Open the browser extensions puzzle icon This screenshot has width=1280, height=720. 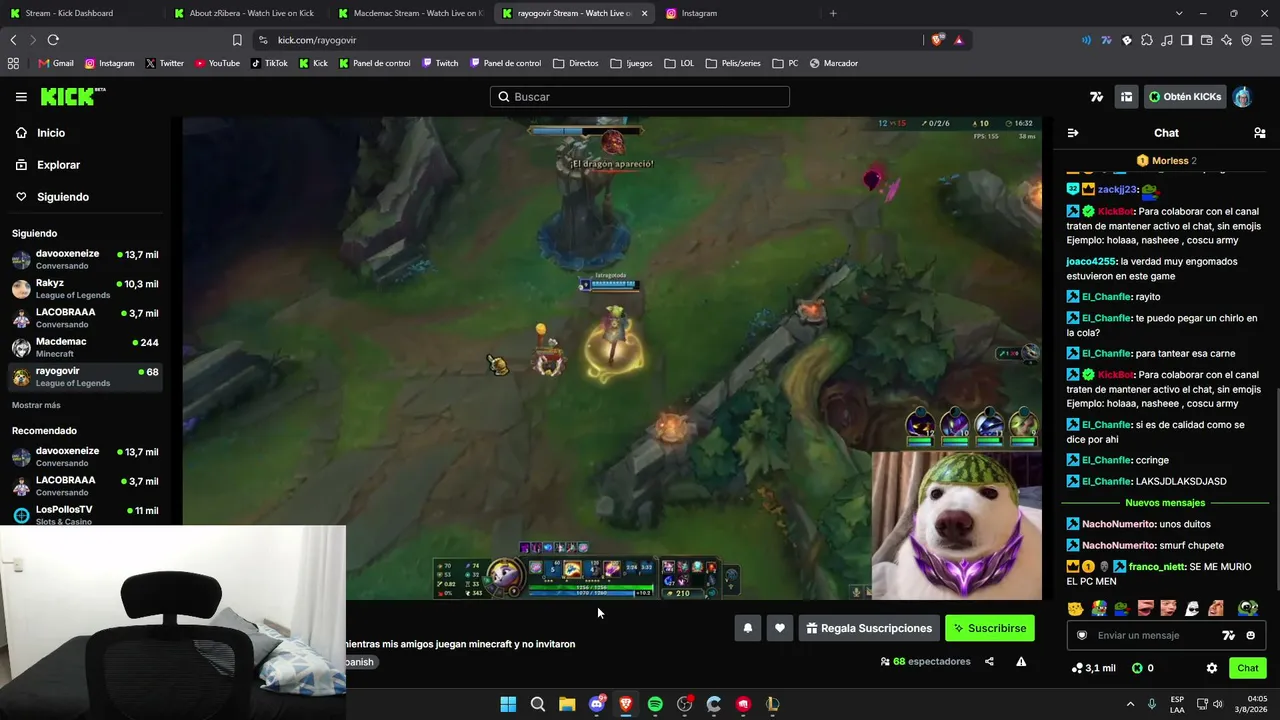click(1147, 40)
